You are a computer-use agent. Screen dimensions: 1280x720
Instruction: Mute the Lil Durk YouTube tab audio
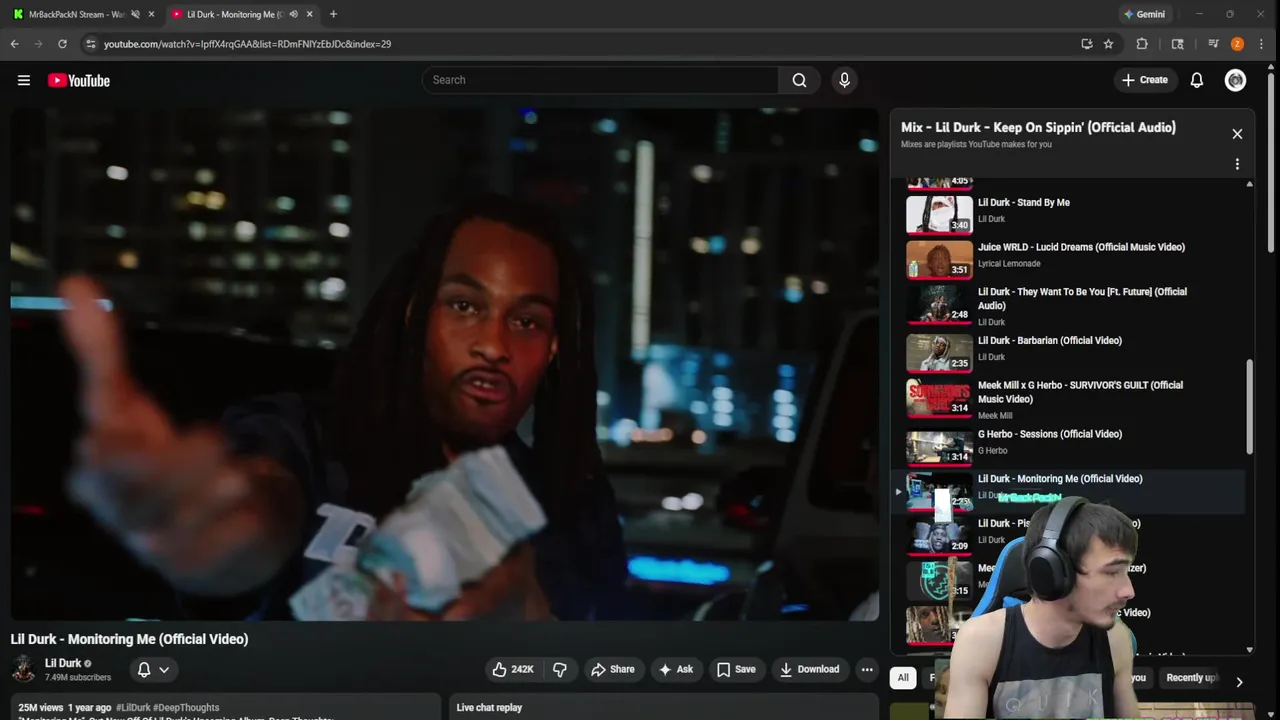tap(293, 14)
